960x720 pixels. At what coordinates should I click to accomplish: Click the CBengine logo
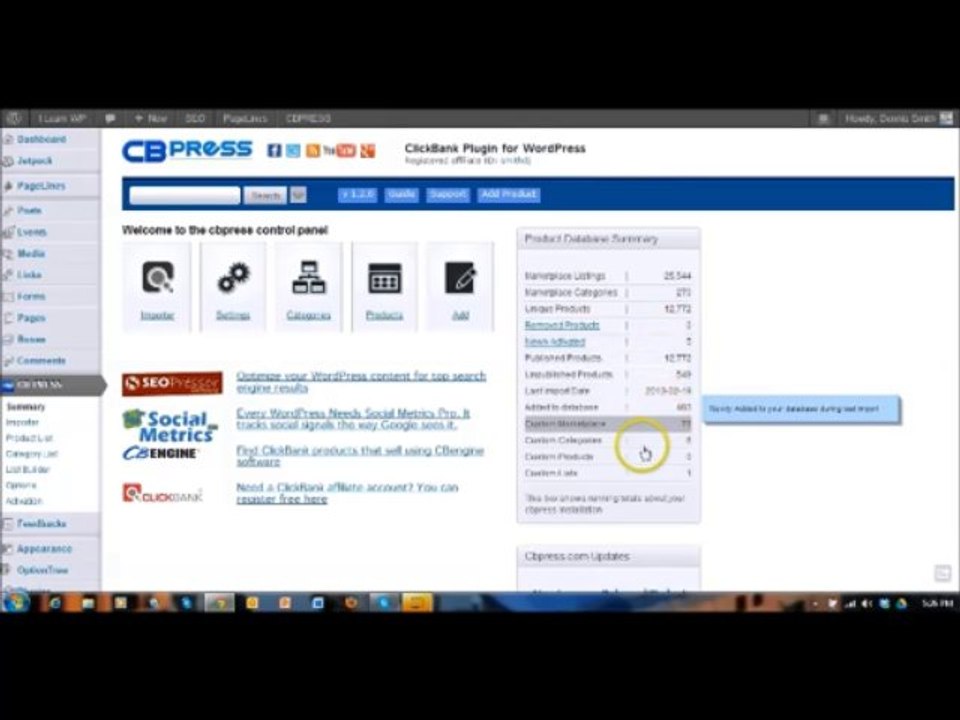(x=159, y=453)
